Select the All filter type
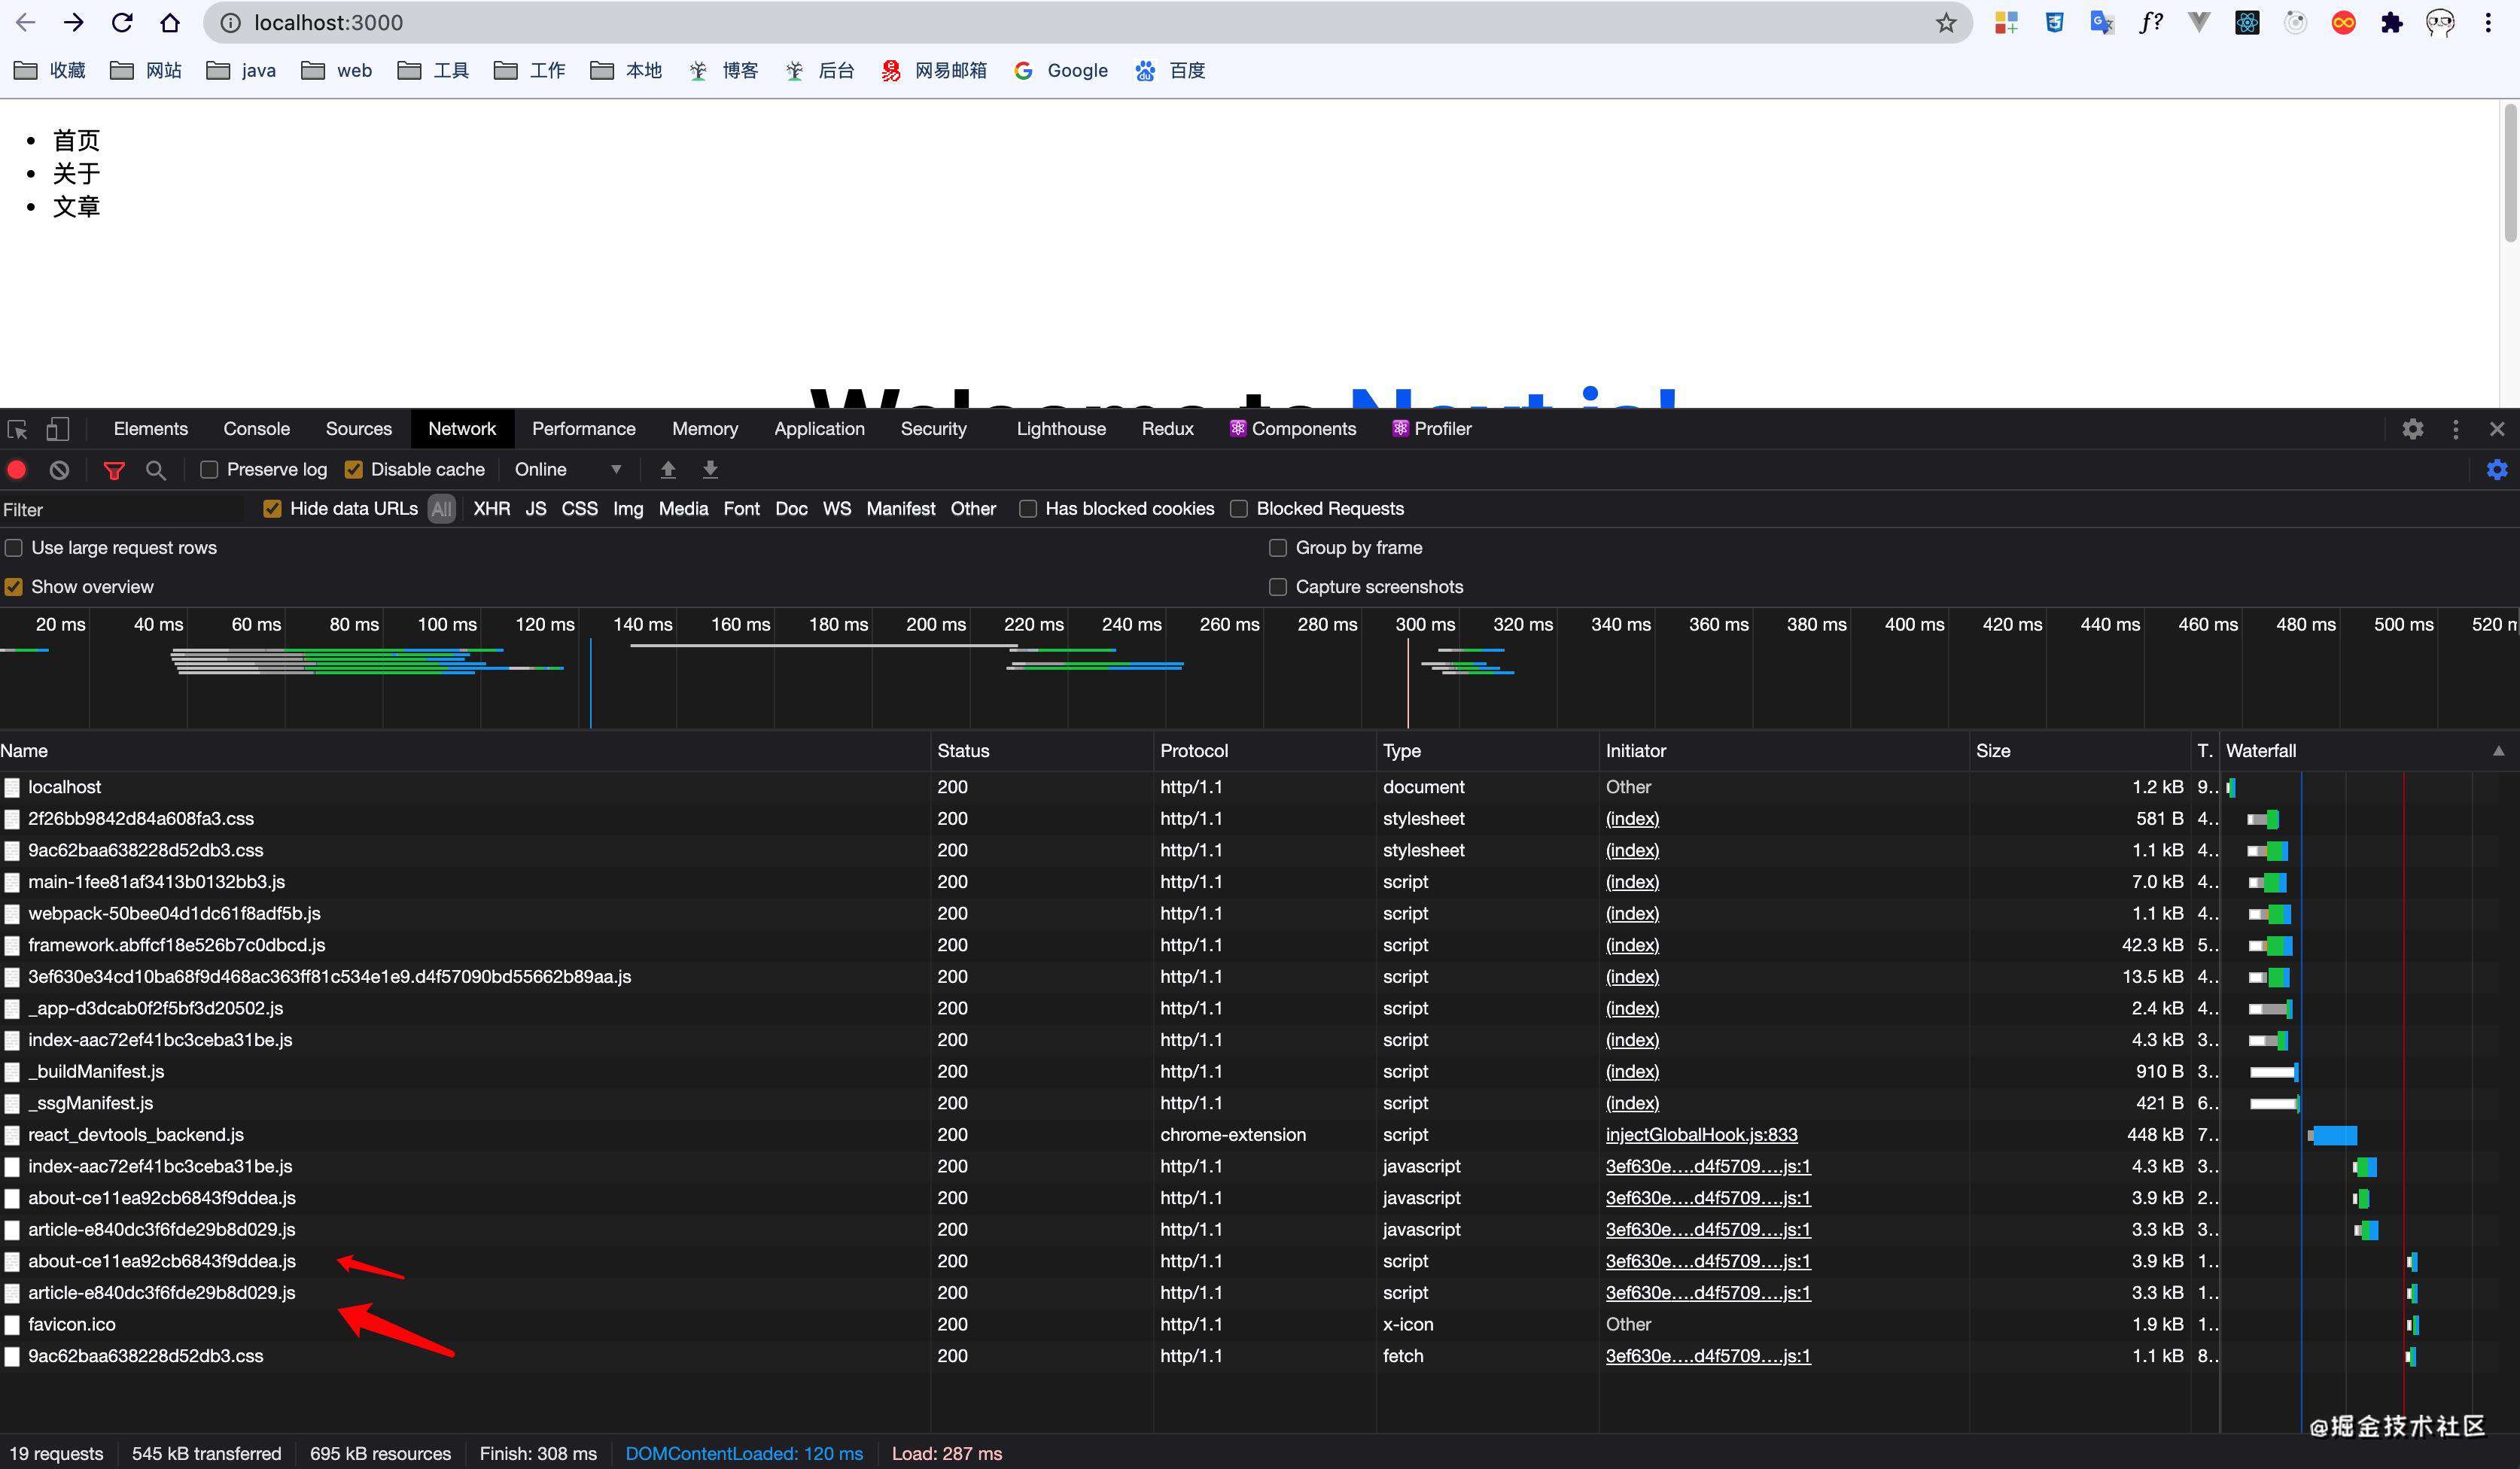This screenshot has width=2520, height=1469. tap(442, 509)
